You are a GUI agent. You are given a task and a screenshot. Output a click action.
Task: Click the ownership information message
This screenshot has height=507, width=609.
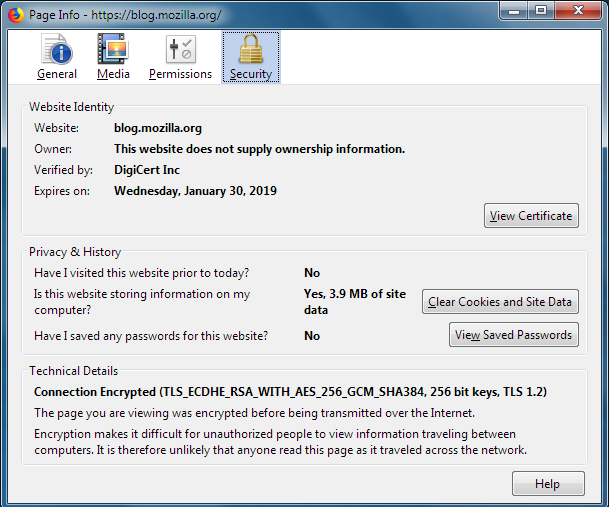(x=259, y=149)
